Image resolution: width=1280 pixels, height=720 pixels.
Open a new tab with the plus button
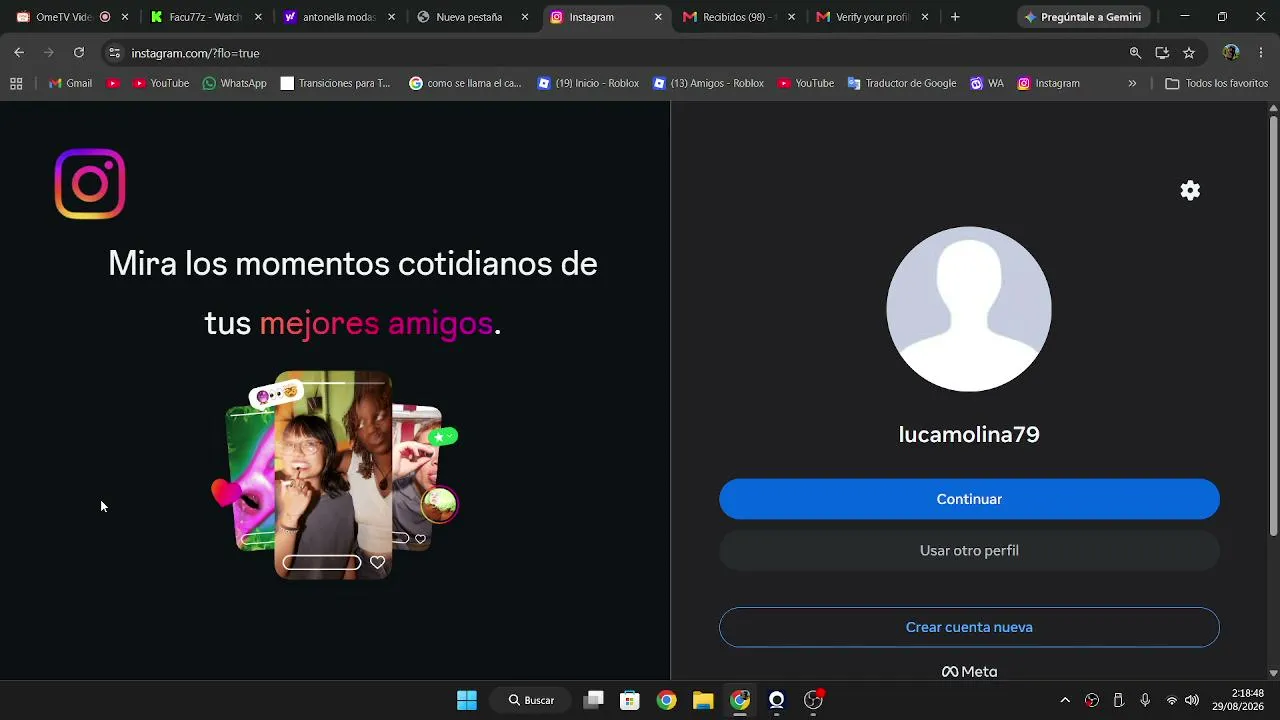[955, 17]
